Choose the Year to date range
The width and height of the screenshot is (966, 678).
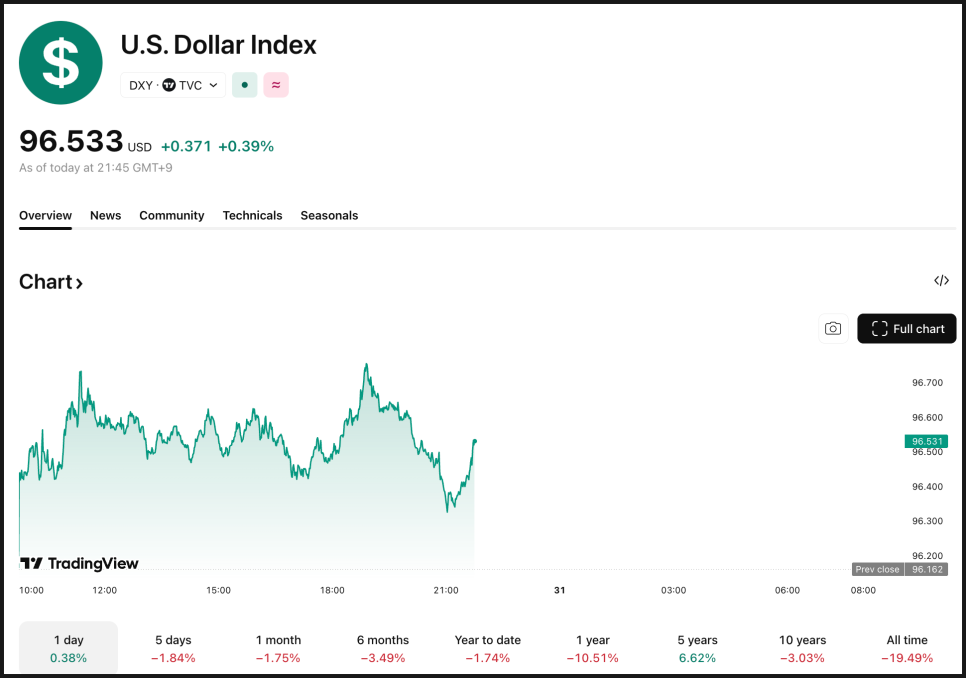coord(487,648)
